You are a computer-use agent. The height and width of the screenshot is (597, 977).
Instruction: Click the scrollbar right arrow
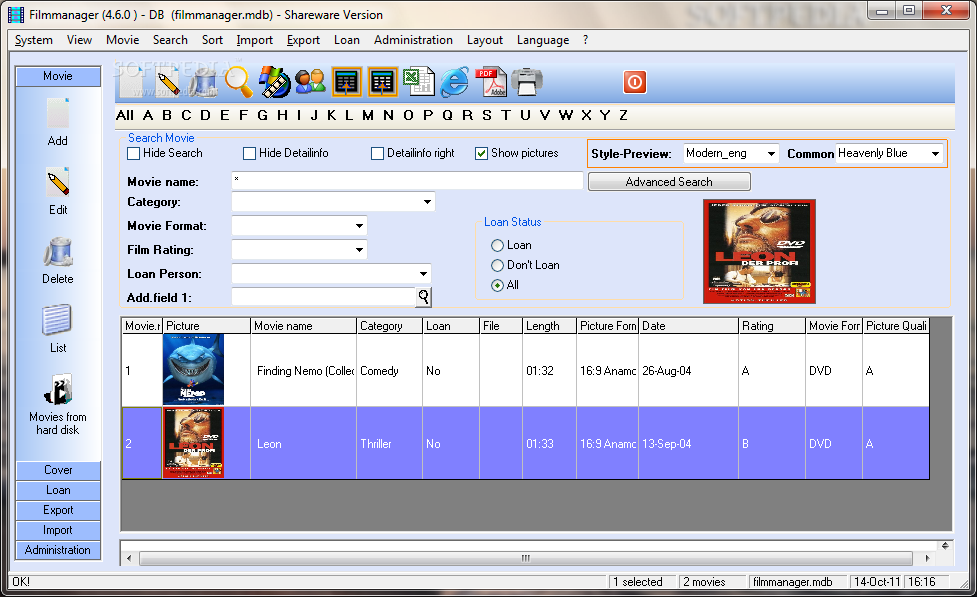tap(927, 558)
